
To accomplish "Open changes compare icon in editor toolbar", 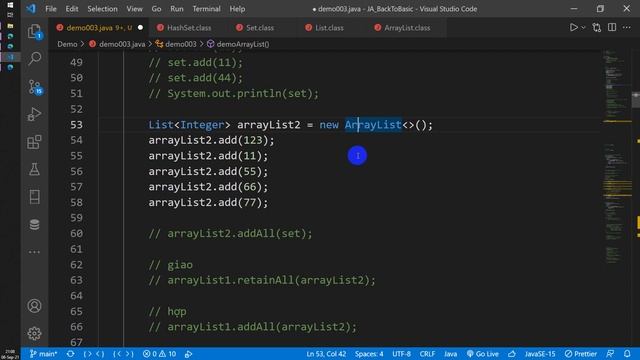I will tap(597, 27).
